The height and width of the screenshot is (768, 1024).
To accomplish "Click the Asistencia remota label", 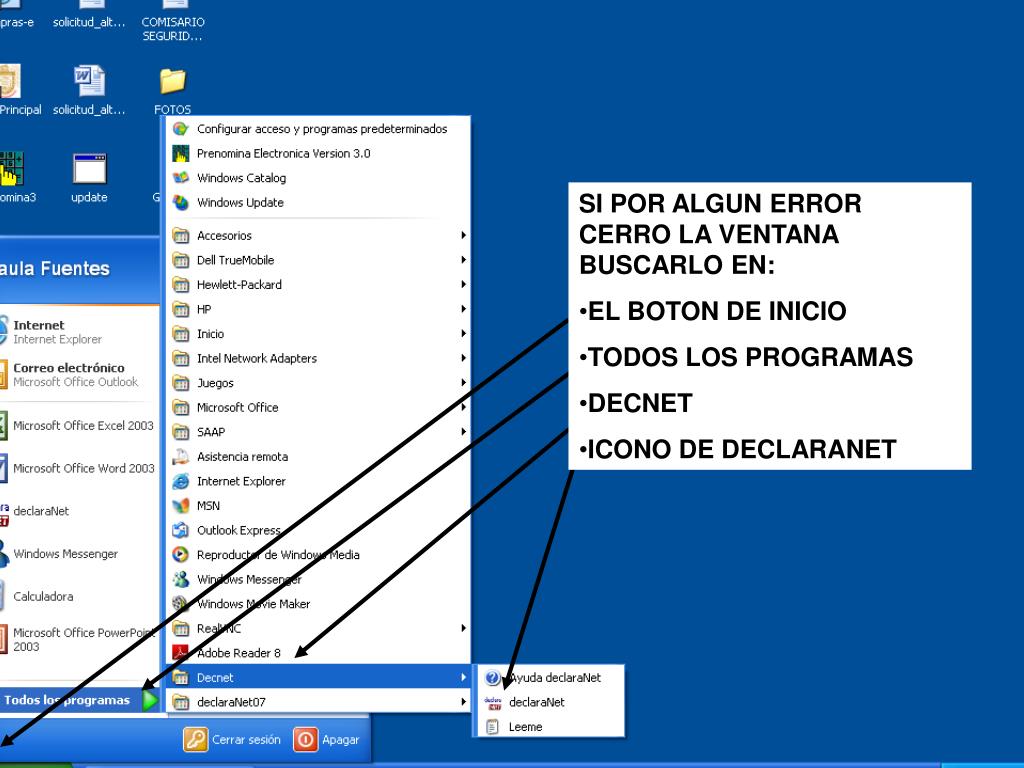I will pos(242,456).
